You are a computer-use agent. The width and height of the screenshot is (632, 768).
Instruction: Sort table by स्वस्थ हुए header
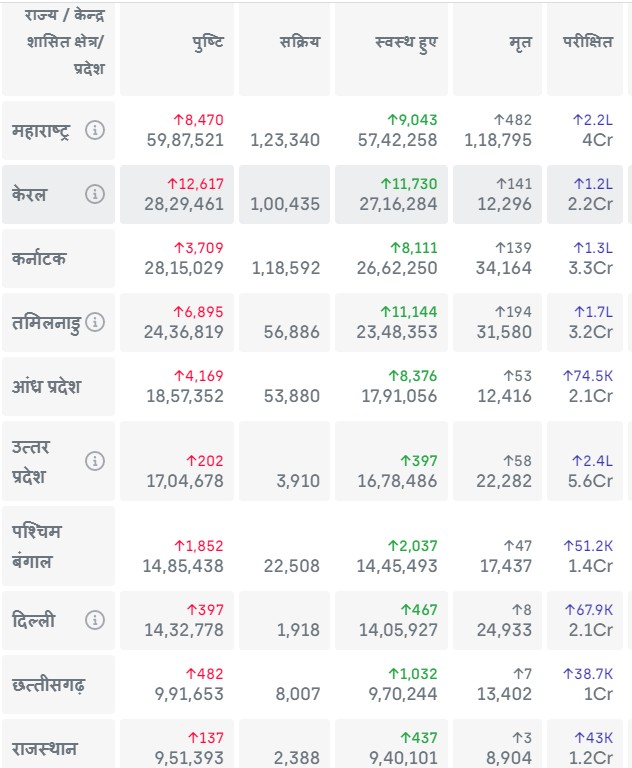pyautogui.click(x=406, y=43)
